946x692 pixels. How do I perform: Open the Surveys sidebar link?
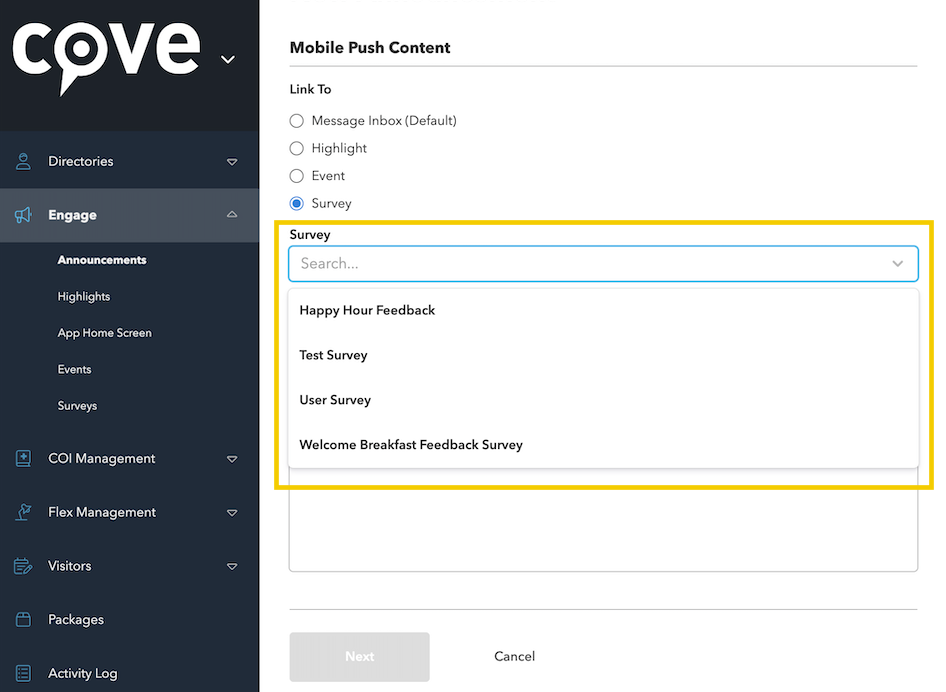77,406
